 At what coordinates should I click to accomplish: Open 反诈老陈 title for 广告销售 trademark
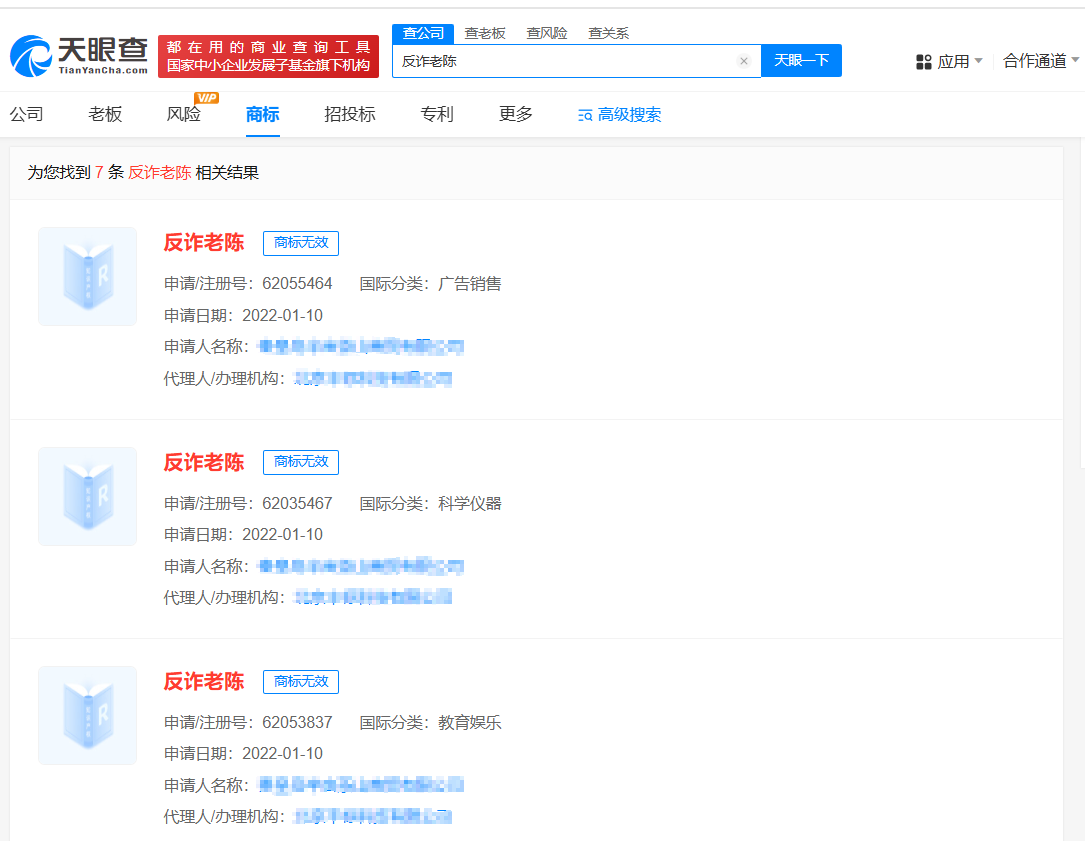[x=203, y=243]
